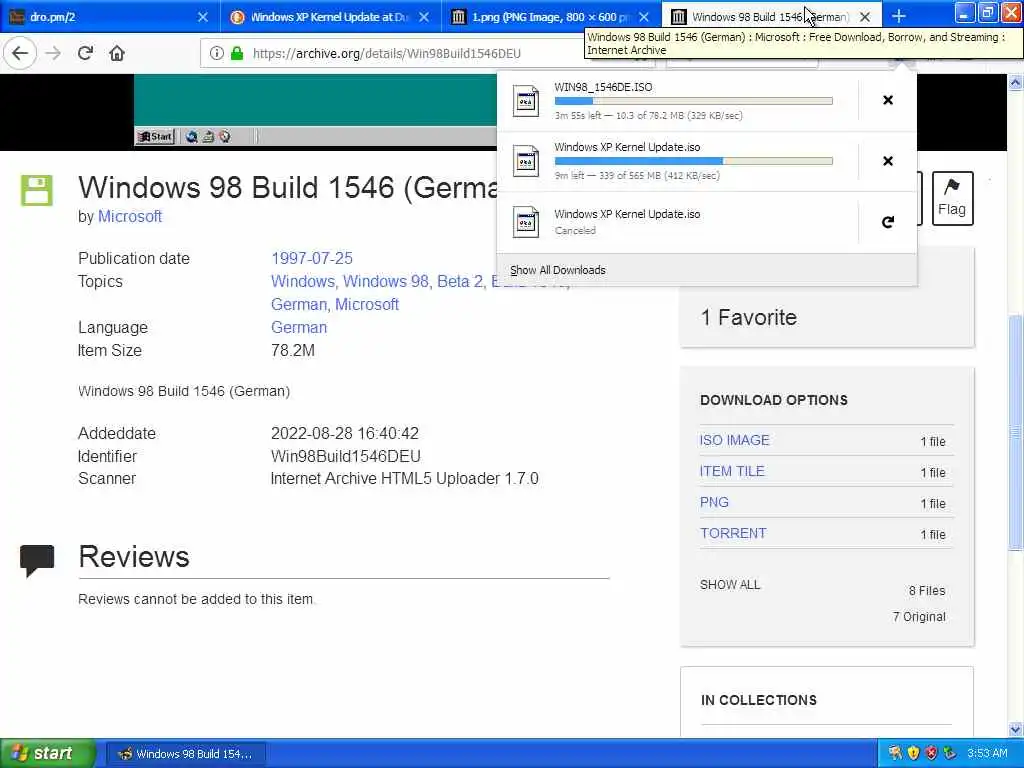Click the green floppy software icon
This screenshot has width=1024, height=768.
[x=37, y=191]
